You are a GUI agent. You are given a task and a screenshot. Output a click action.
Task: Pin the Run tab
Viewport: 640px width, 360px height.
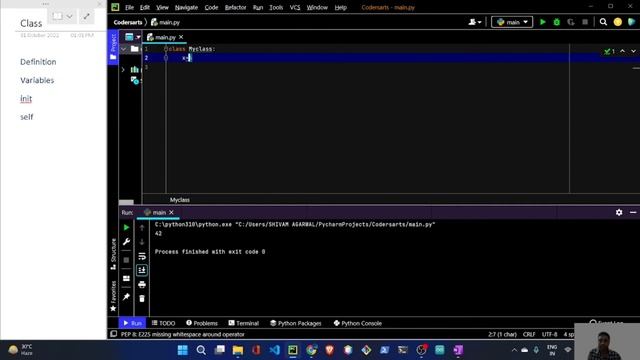[x=126, y=297]
